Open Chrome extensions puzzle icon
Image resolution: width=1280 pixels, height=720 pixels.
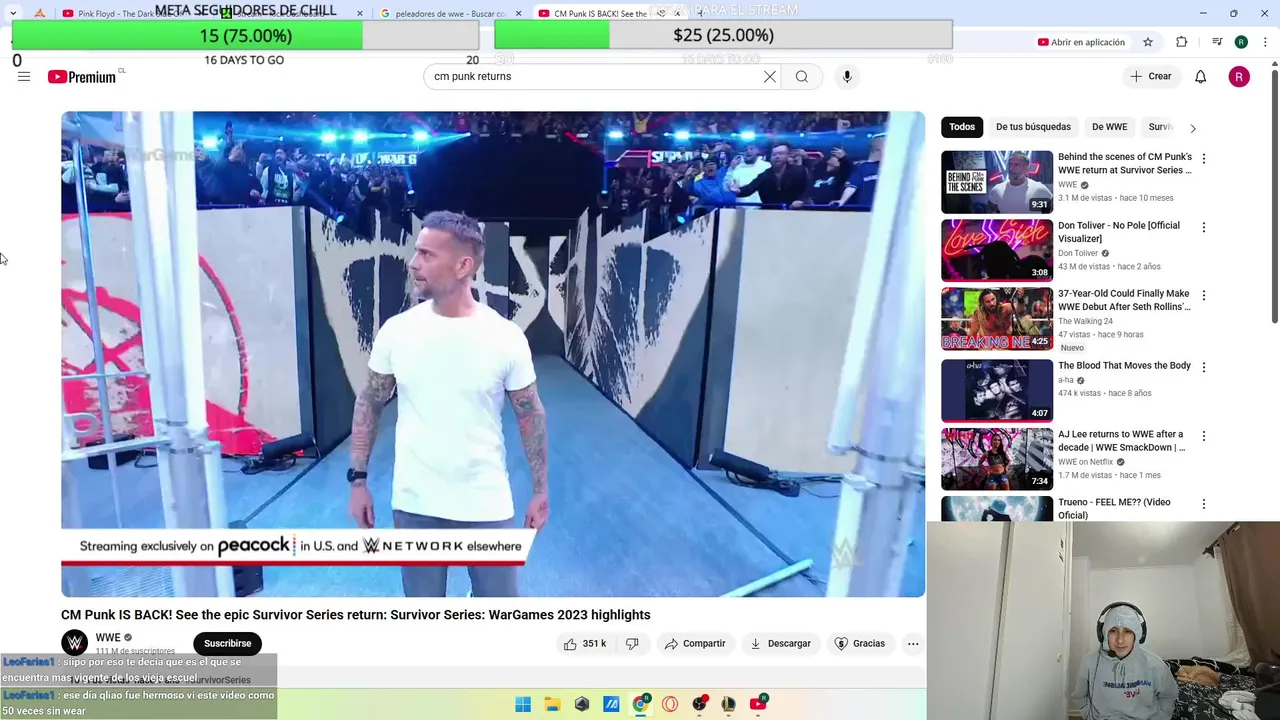[x=1182, y=42]
